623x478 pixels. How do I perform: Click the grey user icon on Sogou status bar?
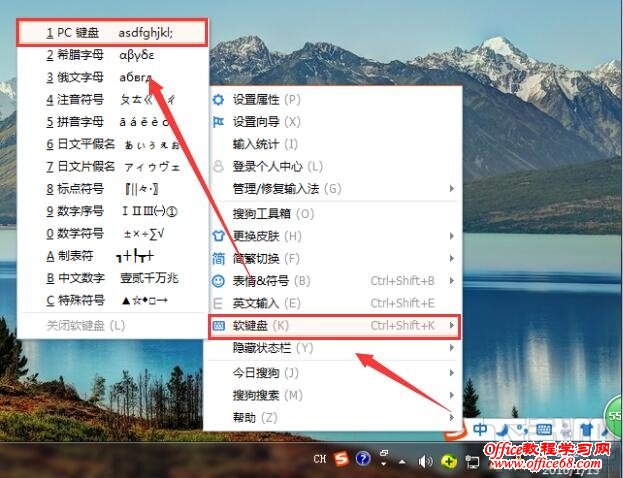pos(566,430)
